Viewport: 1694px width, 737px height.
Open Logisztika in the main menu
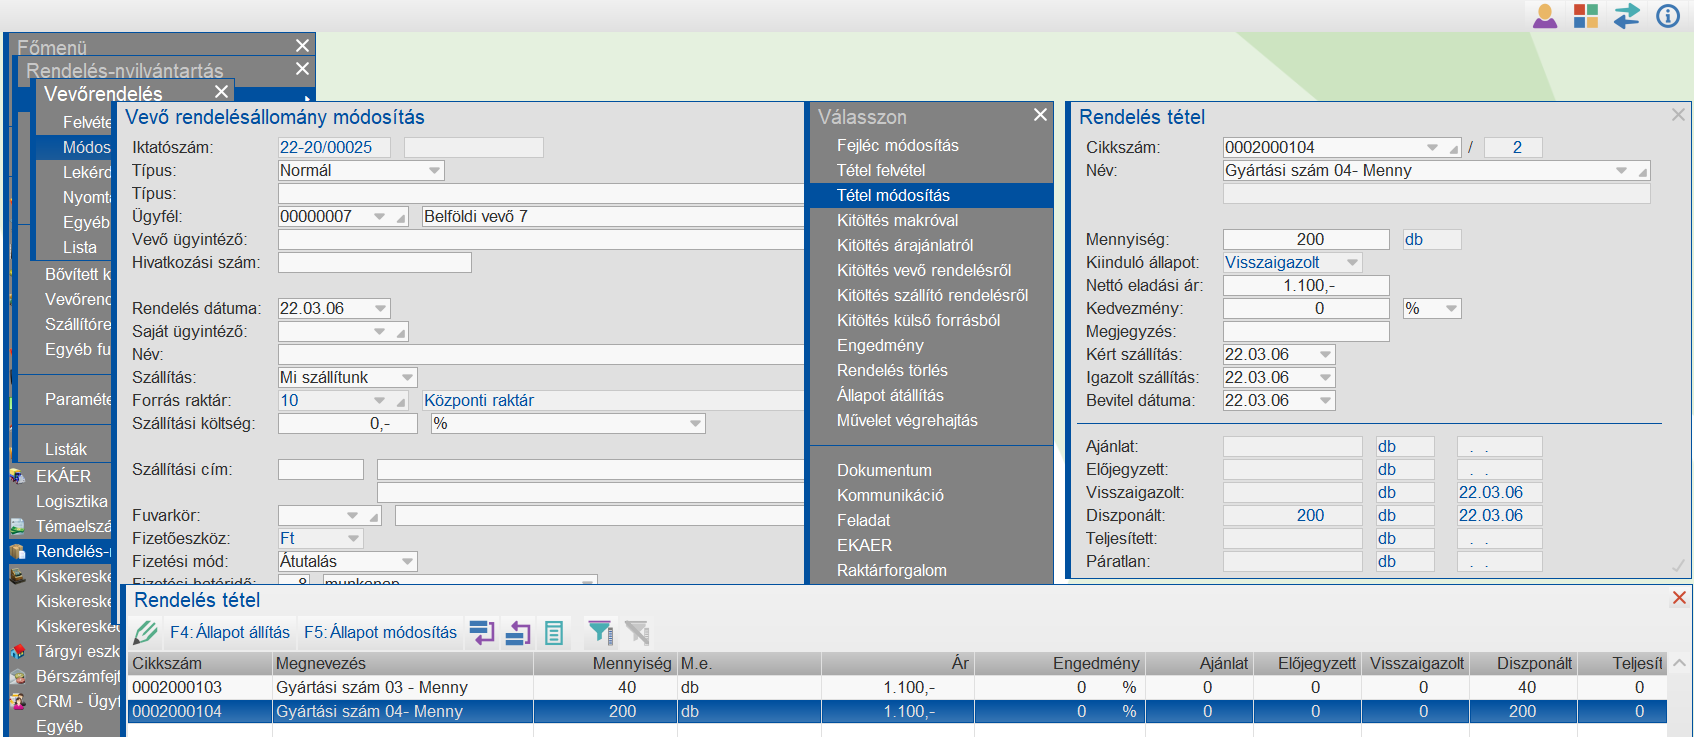[72, 502]
